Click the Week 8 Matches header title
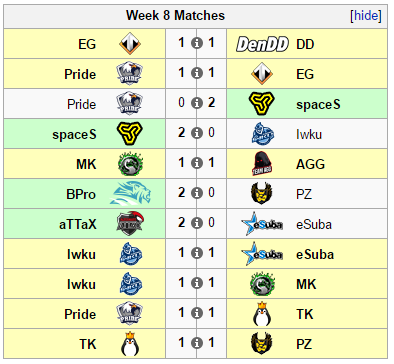 coord(175,16)
